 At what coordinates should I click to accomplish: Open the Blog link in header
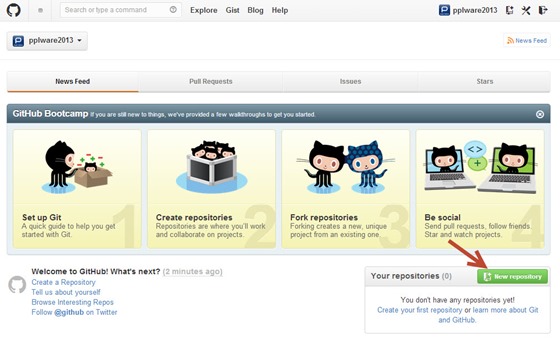(x=255, y=10)
